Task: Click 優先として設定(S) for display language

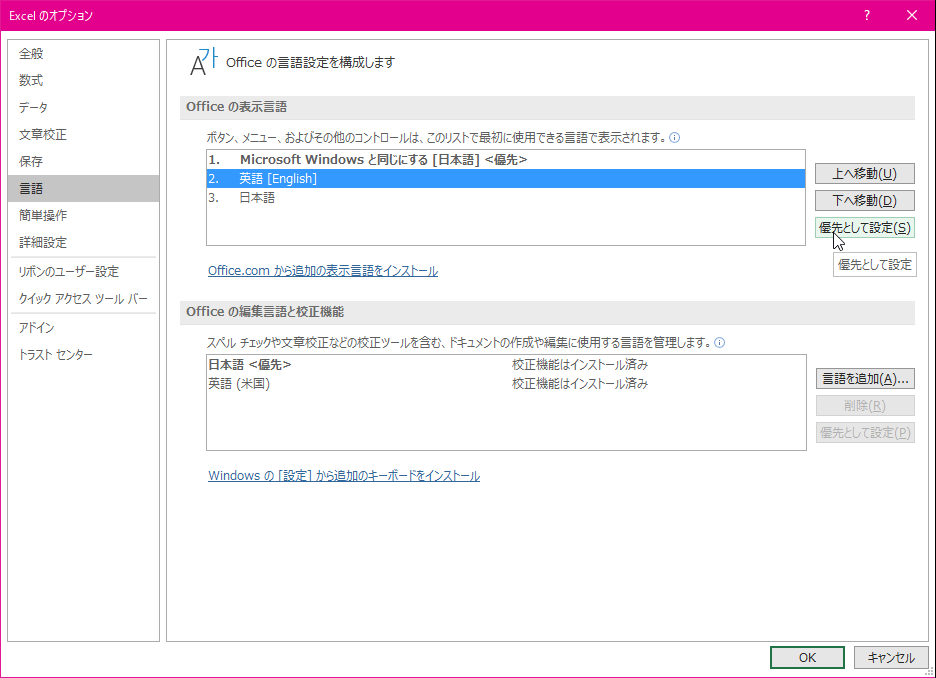Action: 864,227
